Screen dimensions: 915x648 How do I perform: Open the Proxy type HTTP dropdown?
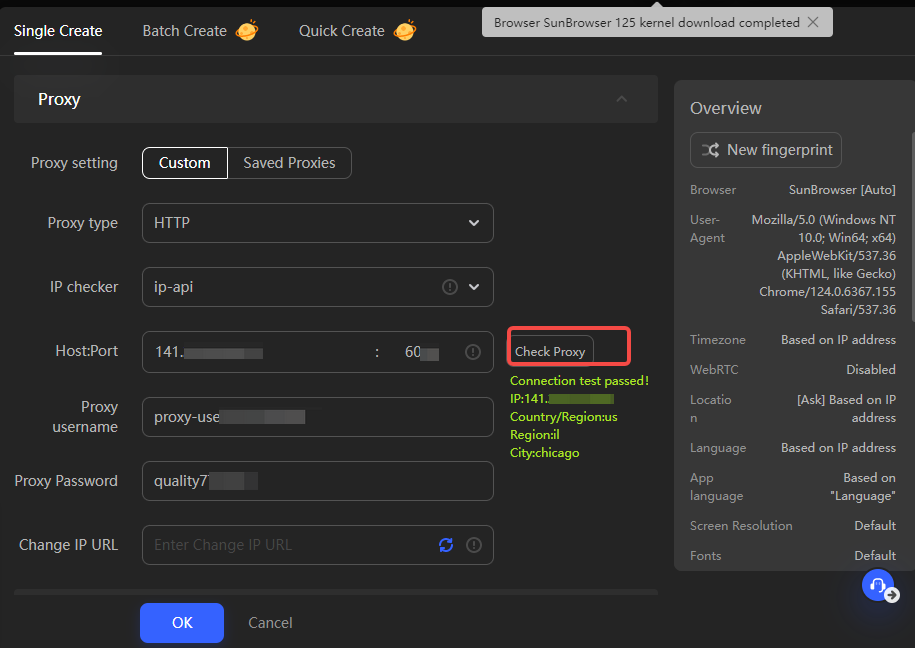point(317,223)
